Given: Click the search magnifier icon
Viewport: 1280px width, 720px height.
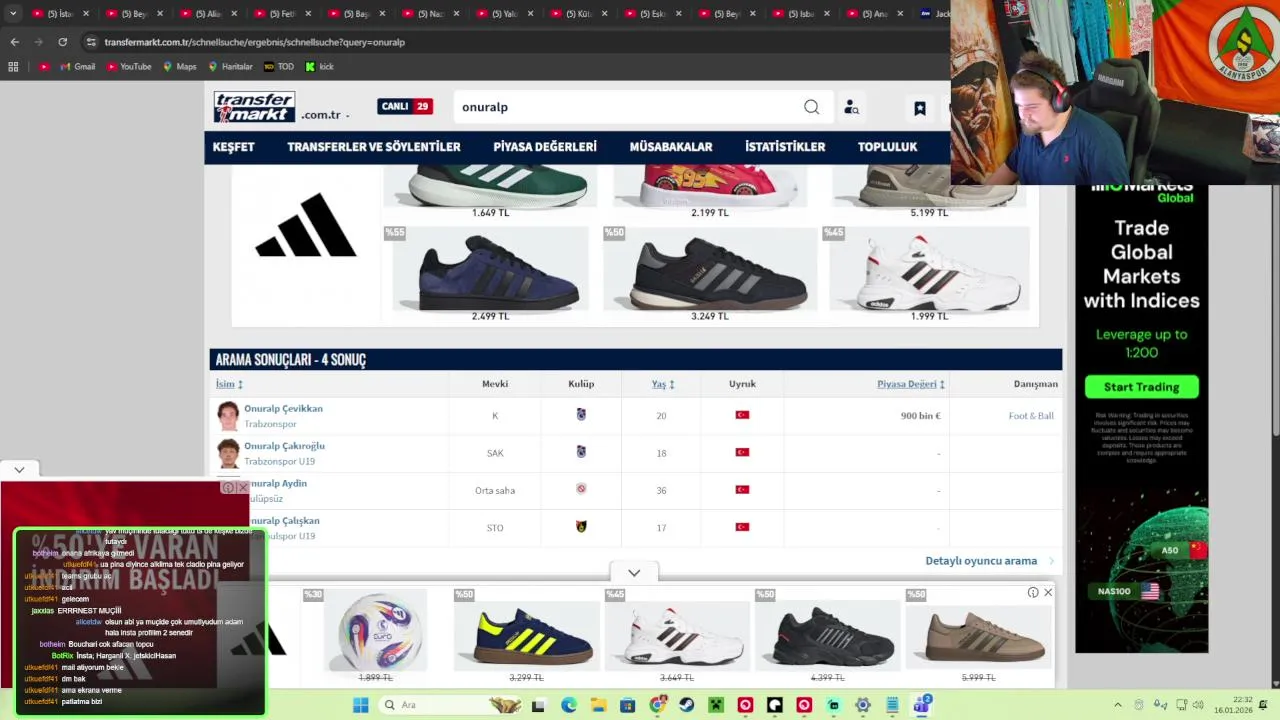Looking at the screenshot, I should point(811,107).
